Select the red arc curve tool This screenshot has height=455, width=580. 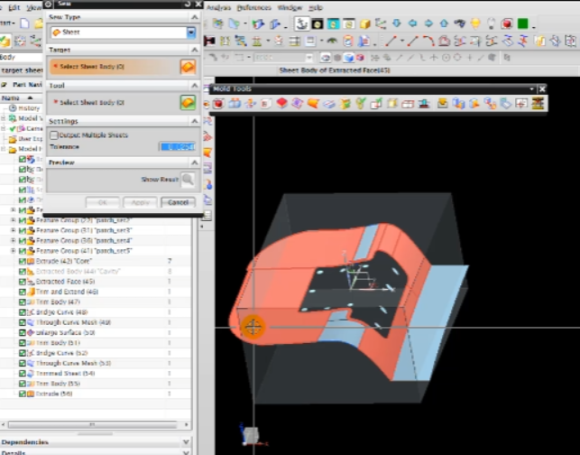point(428,41)
